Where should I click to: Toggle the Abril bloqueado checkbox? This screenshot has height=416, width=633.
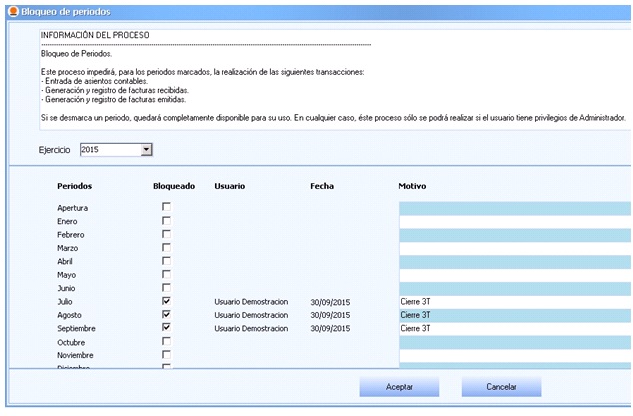point(166,261)
